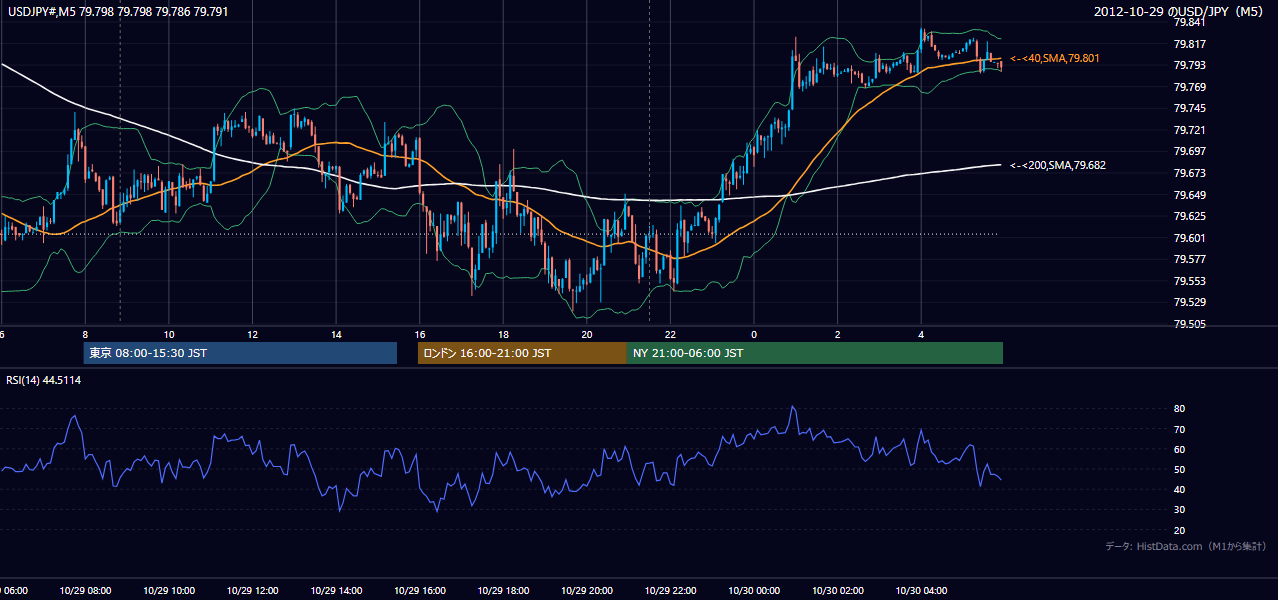Select the Tokyo 08:00-15:30 JST session bar
This screenshot has height=600, width=1278.
pos(240,353)
